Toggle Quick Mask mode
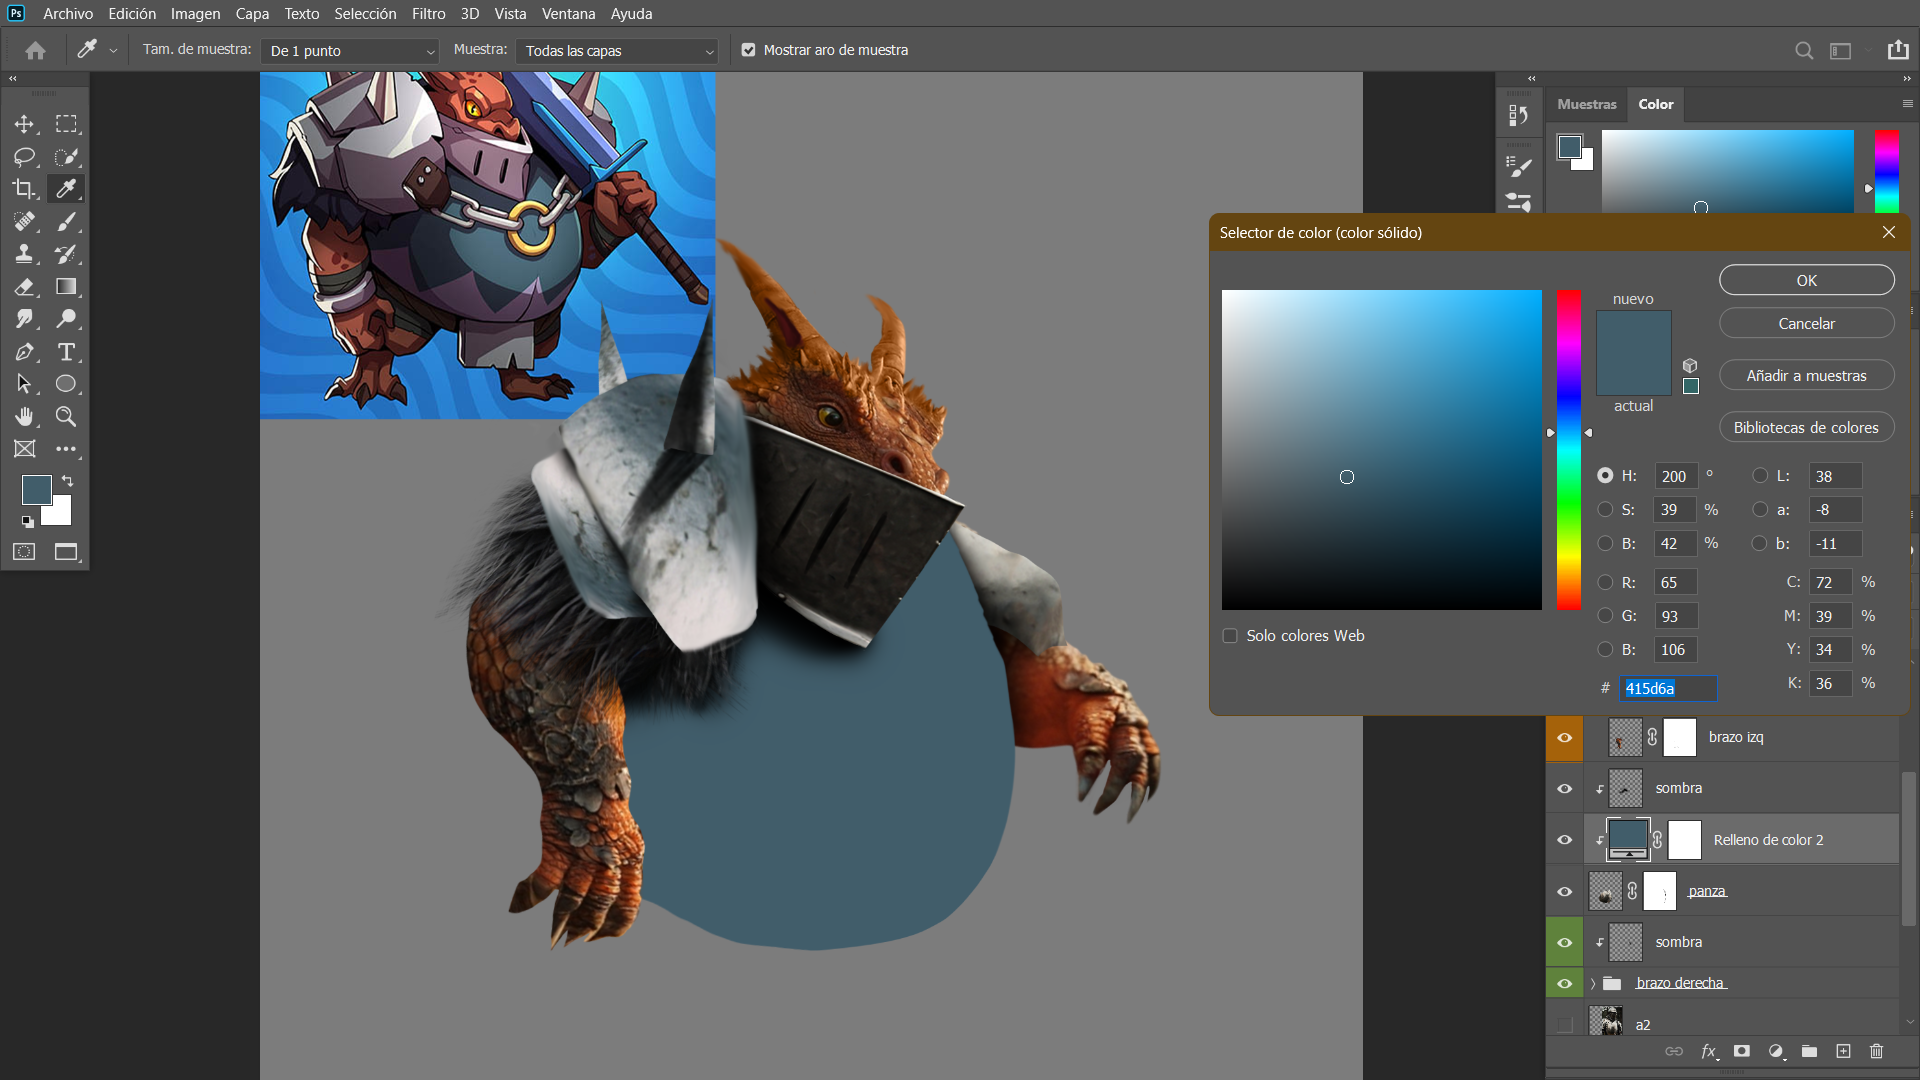This screenshot has width=1920, height=1080. [x=24, y=552]
